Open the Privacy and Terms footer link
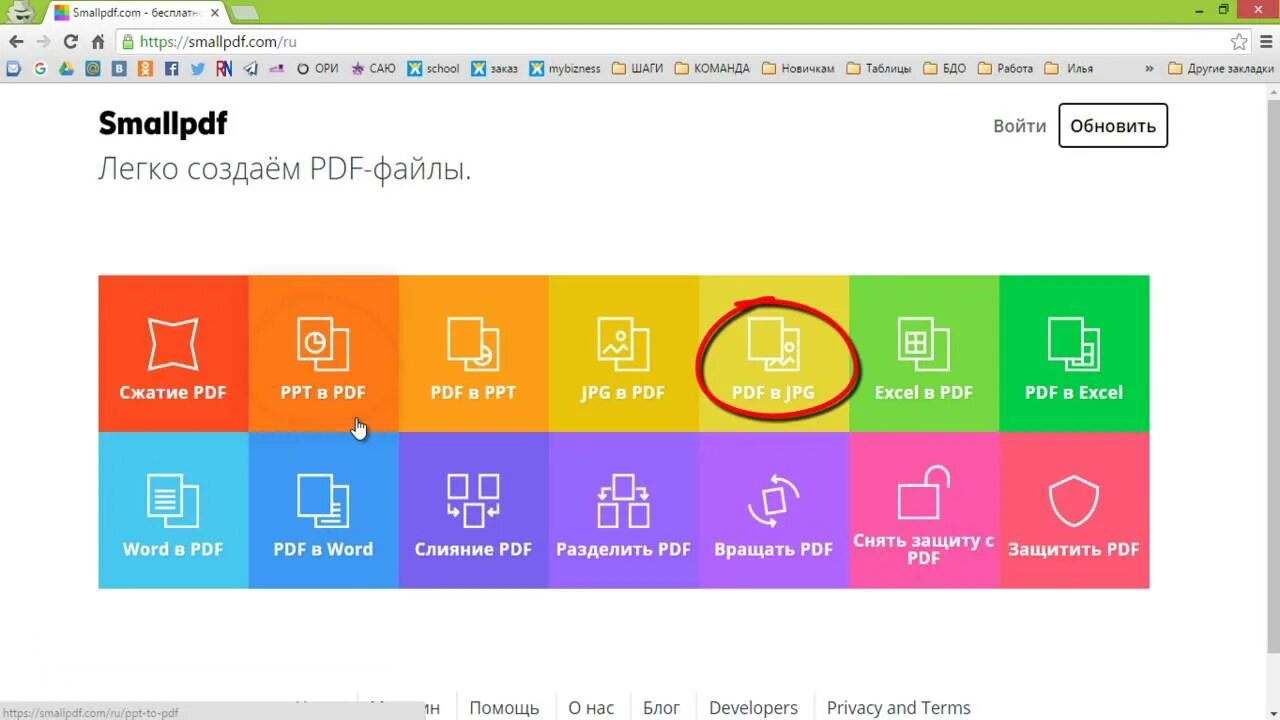Viewport: 1280px width, 720px height. point(898,708)
